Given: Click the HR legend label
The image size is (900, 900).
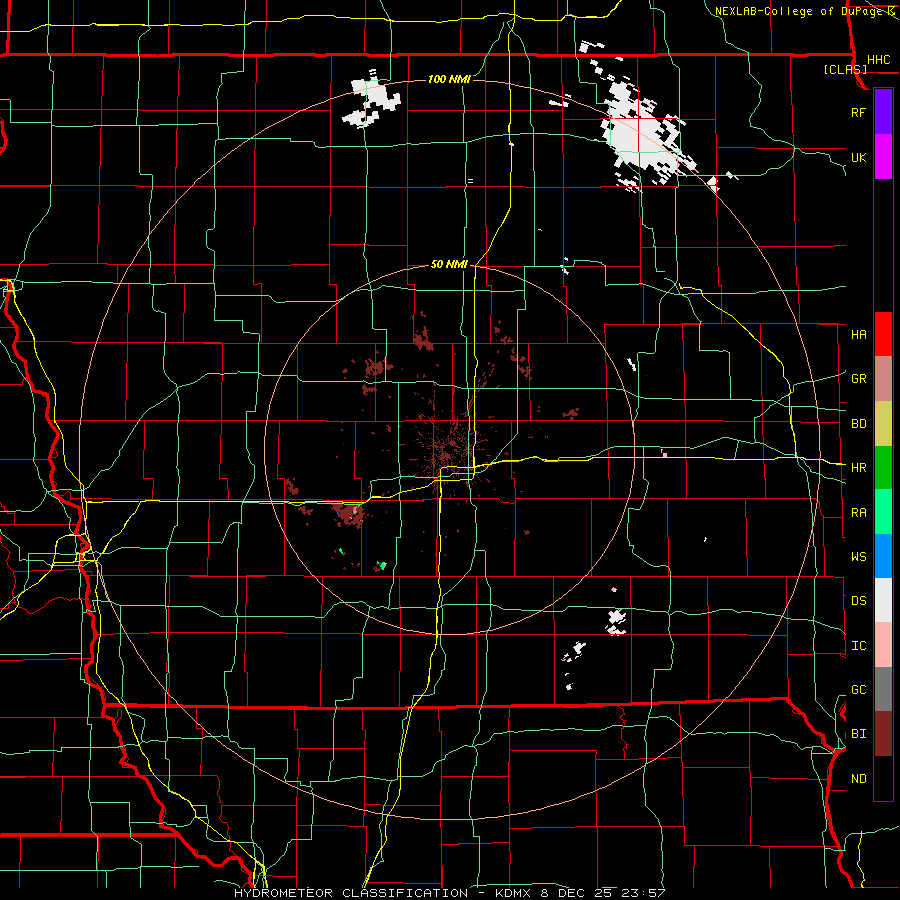Looking at the screenshot, I should point(859,468).
